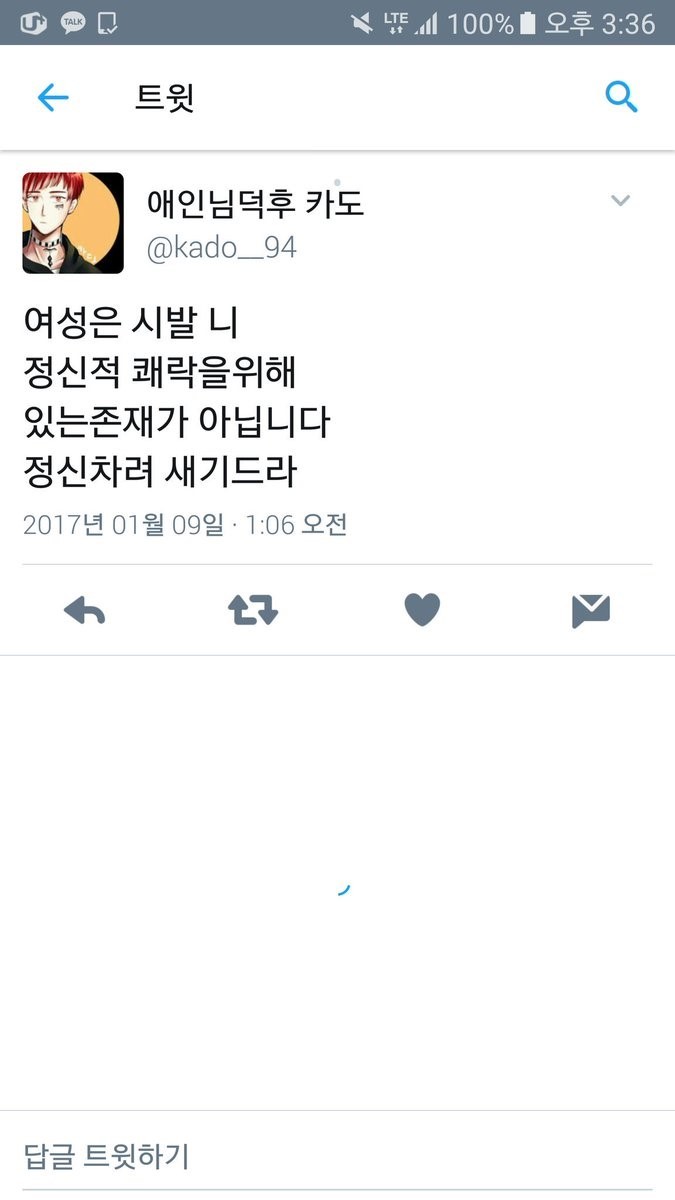Tap the U+ carrier status icon

[34, 22]
